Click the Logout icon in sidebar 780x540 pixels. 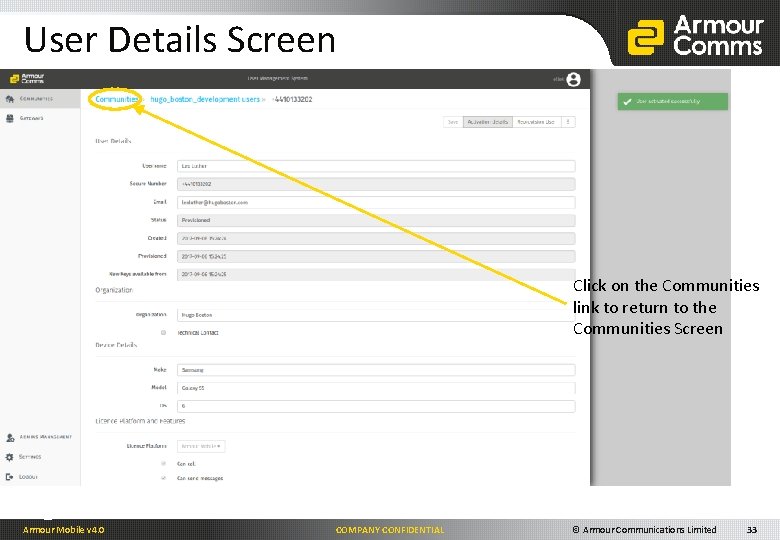9,477
